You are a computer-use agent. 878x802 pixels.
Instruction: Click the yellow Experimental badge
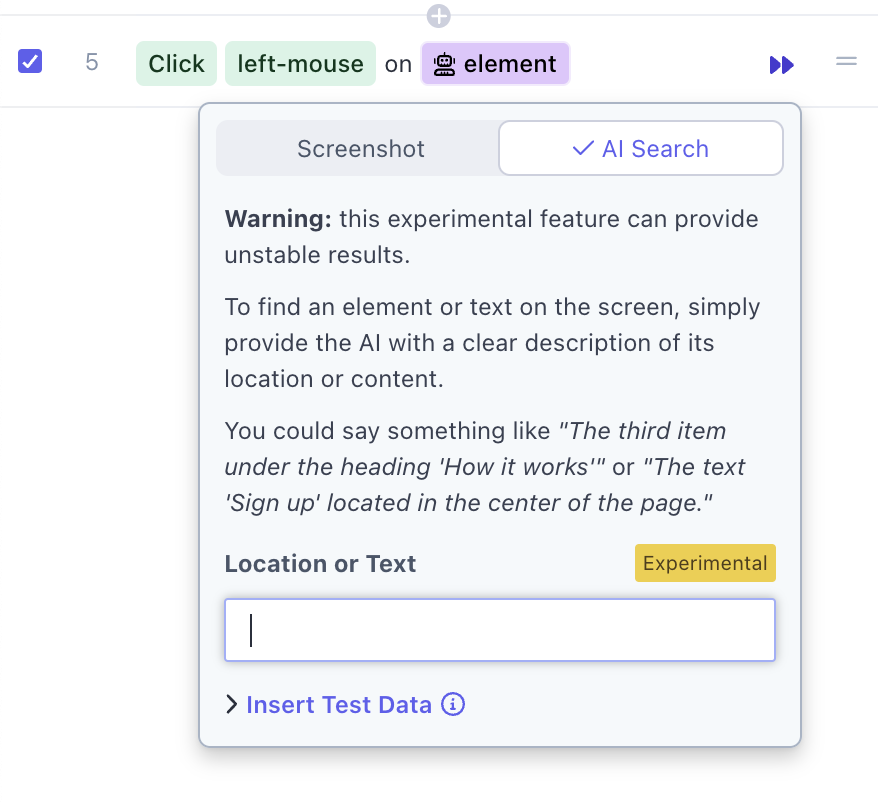coord(705,563)
